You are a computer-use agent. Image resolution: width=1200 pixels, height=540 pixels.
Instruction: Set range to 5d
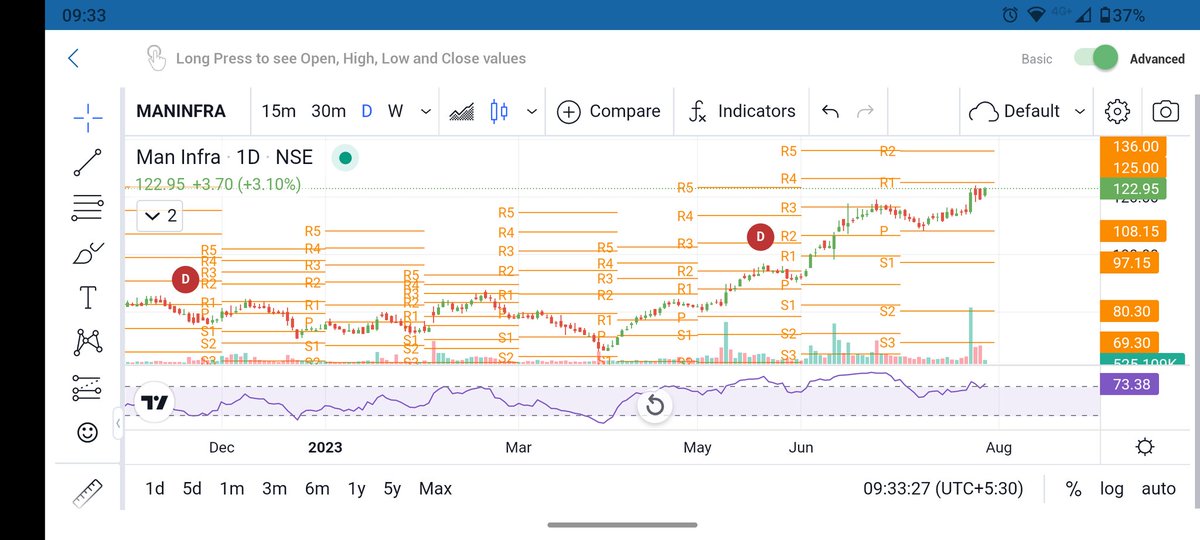point(192,489)
